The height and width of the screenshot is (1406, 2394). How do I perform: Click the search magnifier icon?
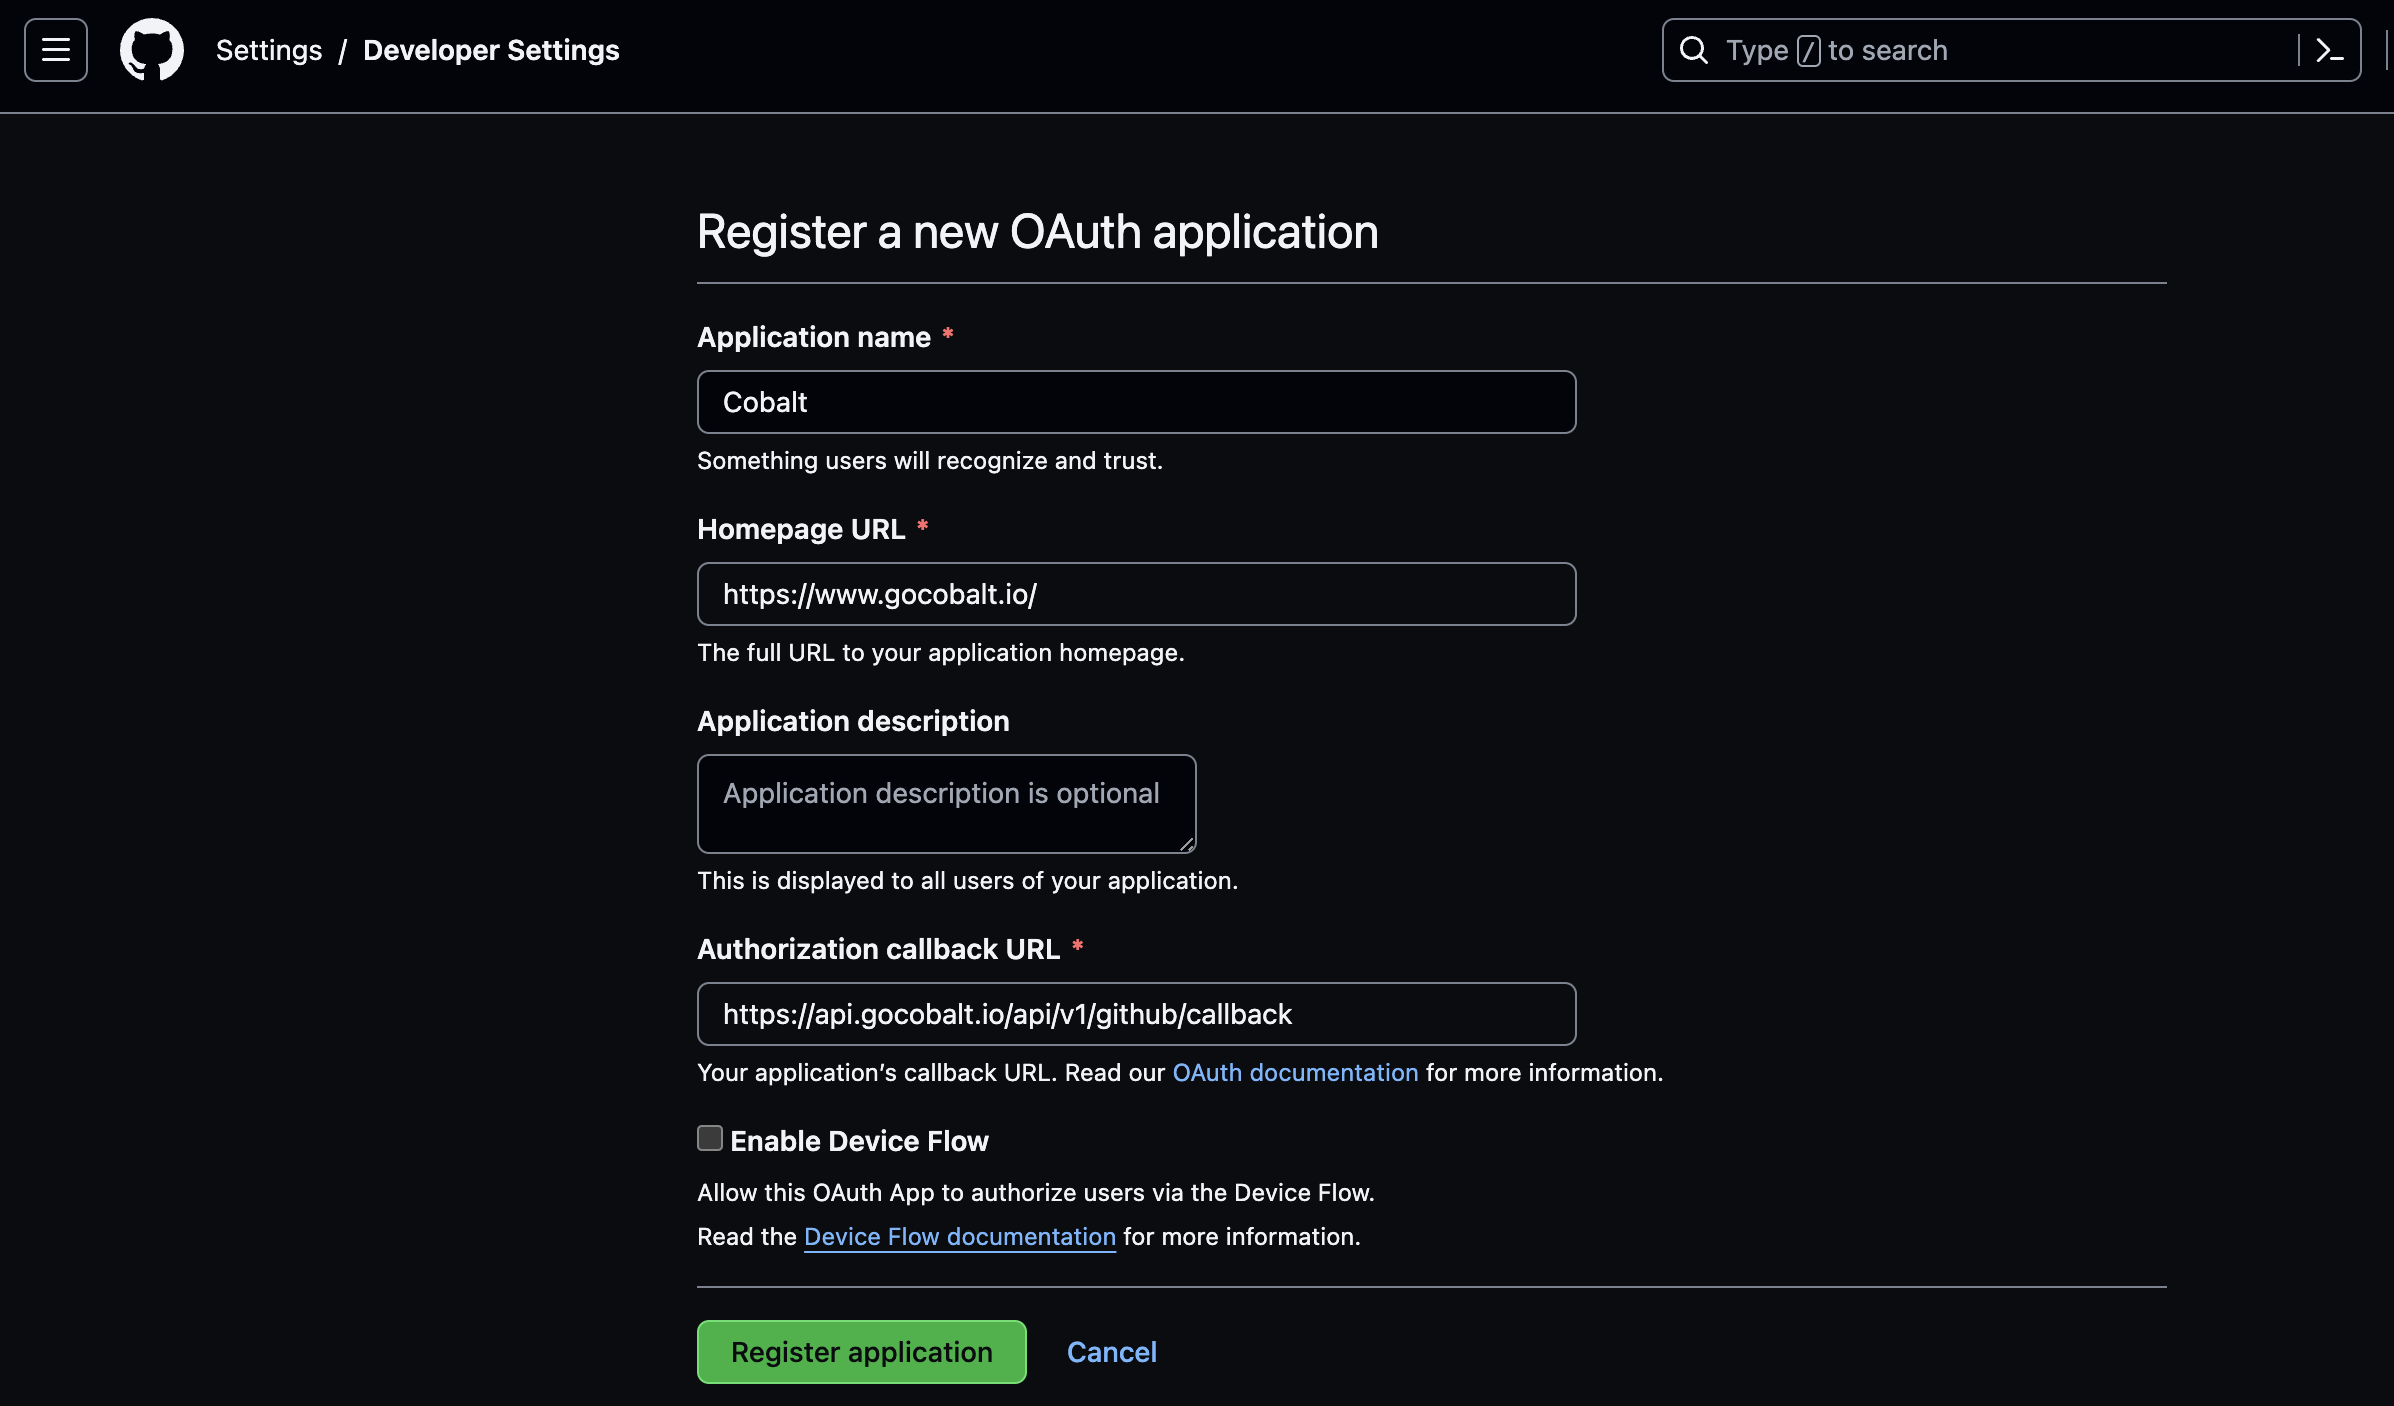click(x=1694, y=50)
